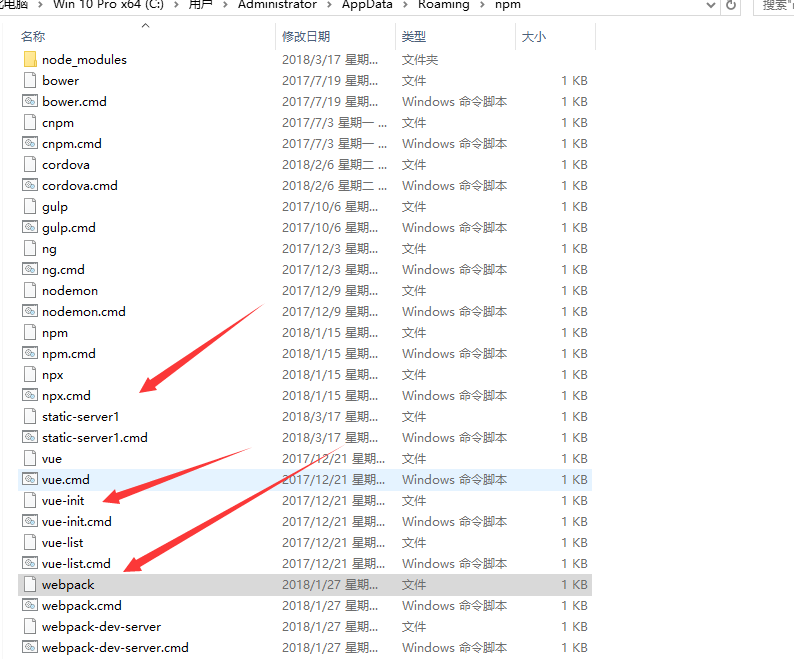Viewport: 794px width, 660px height.
Task: Select the vue-init file icon
Action: click(x=30, y=501)
